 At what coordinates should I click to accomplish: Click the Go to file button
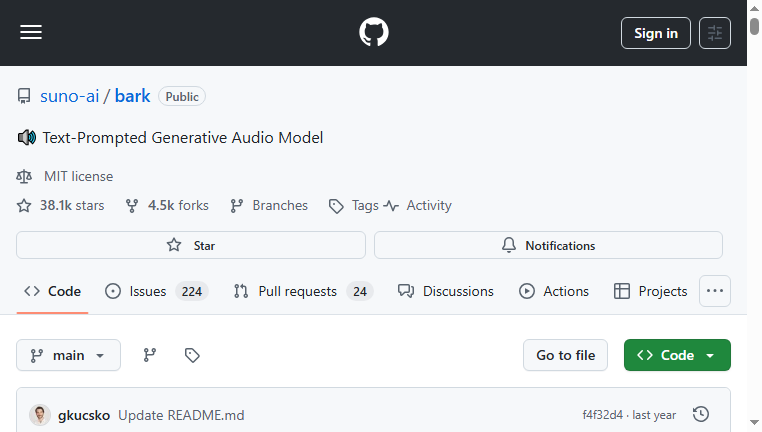(565, 355)
